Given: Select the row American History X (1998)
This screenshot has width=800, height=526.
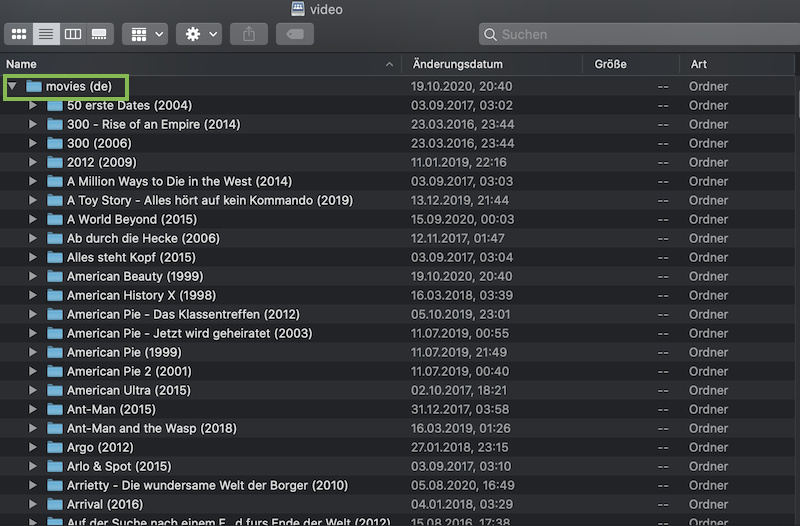Looking at the screenshot, I should pos(397,295).
